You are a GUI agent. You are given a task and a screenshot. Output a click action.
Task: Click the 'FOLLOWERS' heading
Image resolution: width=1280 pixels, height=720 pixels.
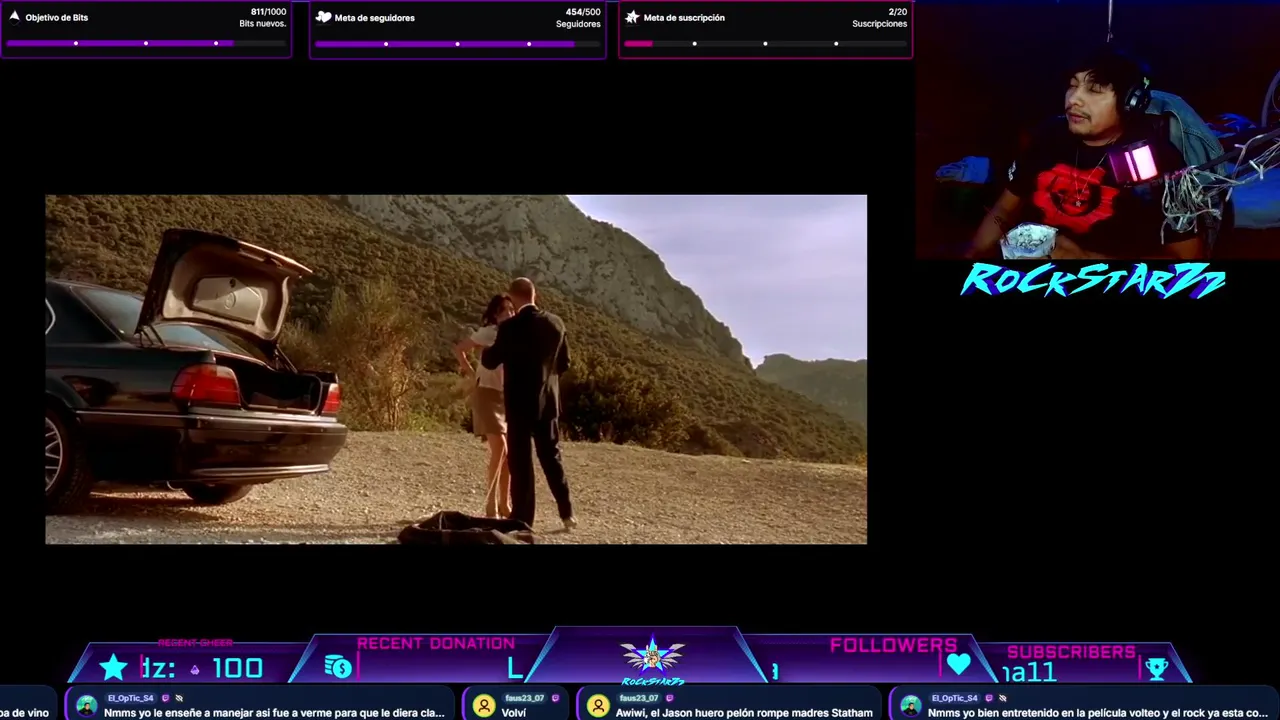tap(893, 645)
